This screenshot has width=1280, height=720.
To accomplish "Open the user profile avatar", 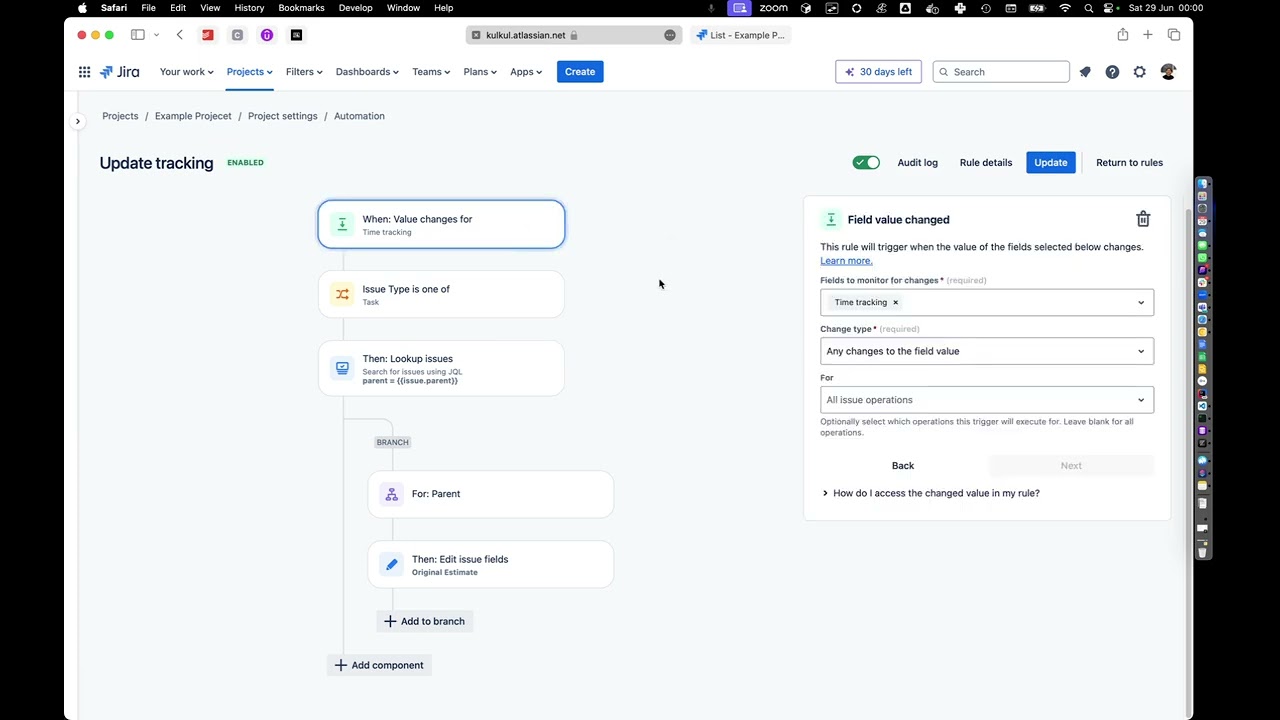I will (x=1168, y=72).
